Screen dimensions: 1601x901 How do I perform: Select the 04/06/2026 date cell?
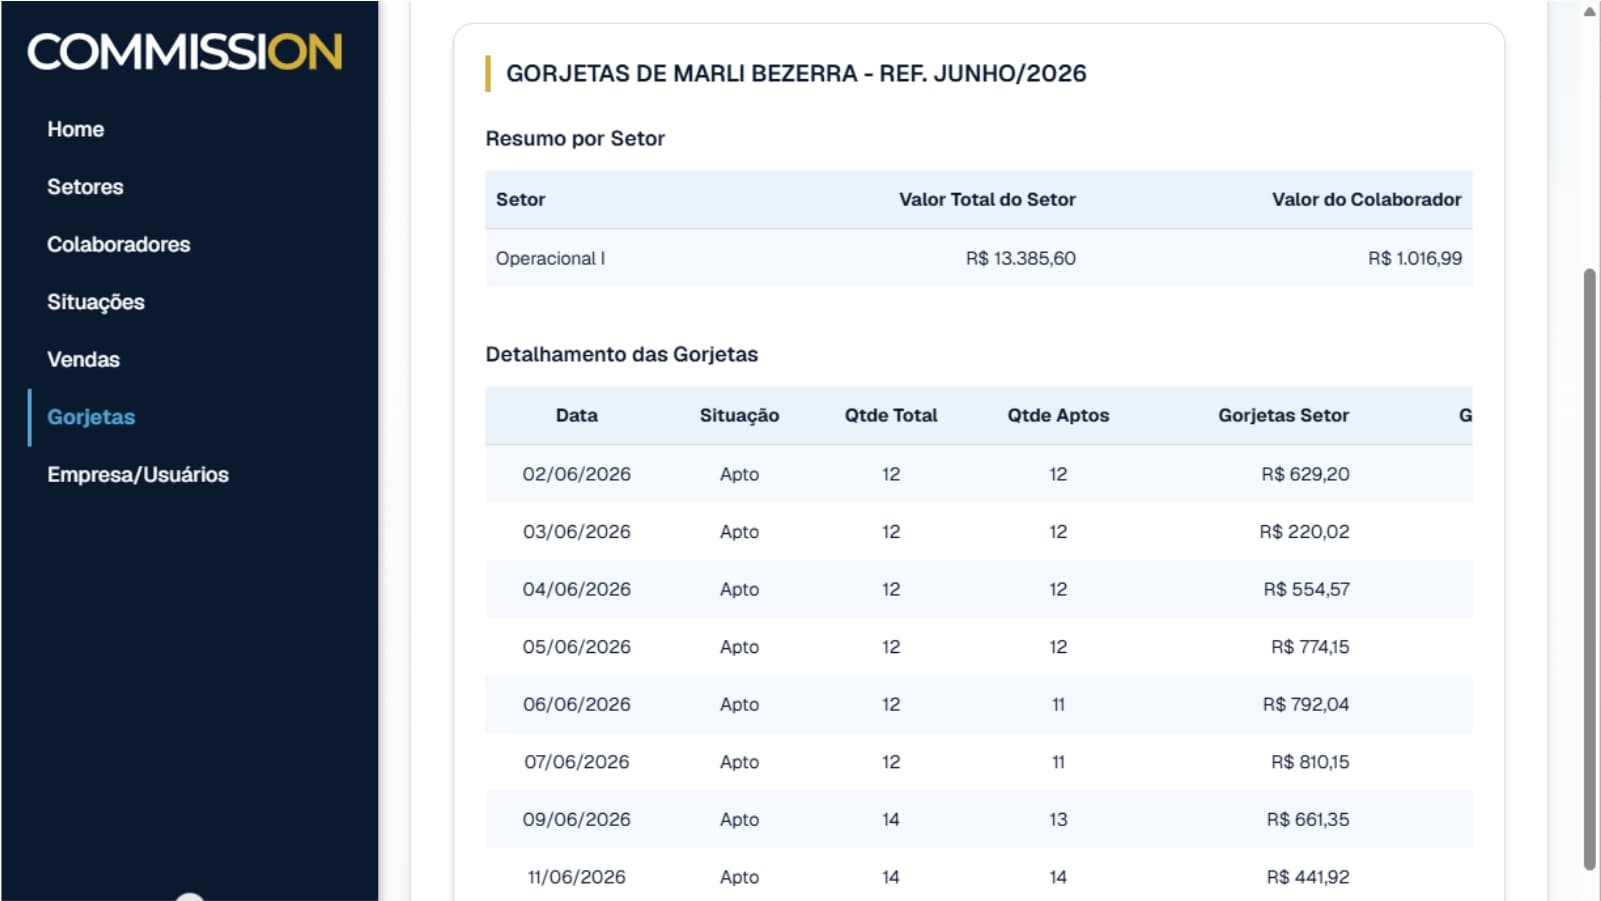coord(577,589)
